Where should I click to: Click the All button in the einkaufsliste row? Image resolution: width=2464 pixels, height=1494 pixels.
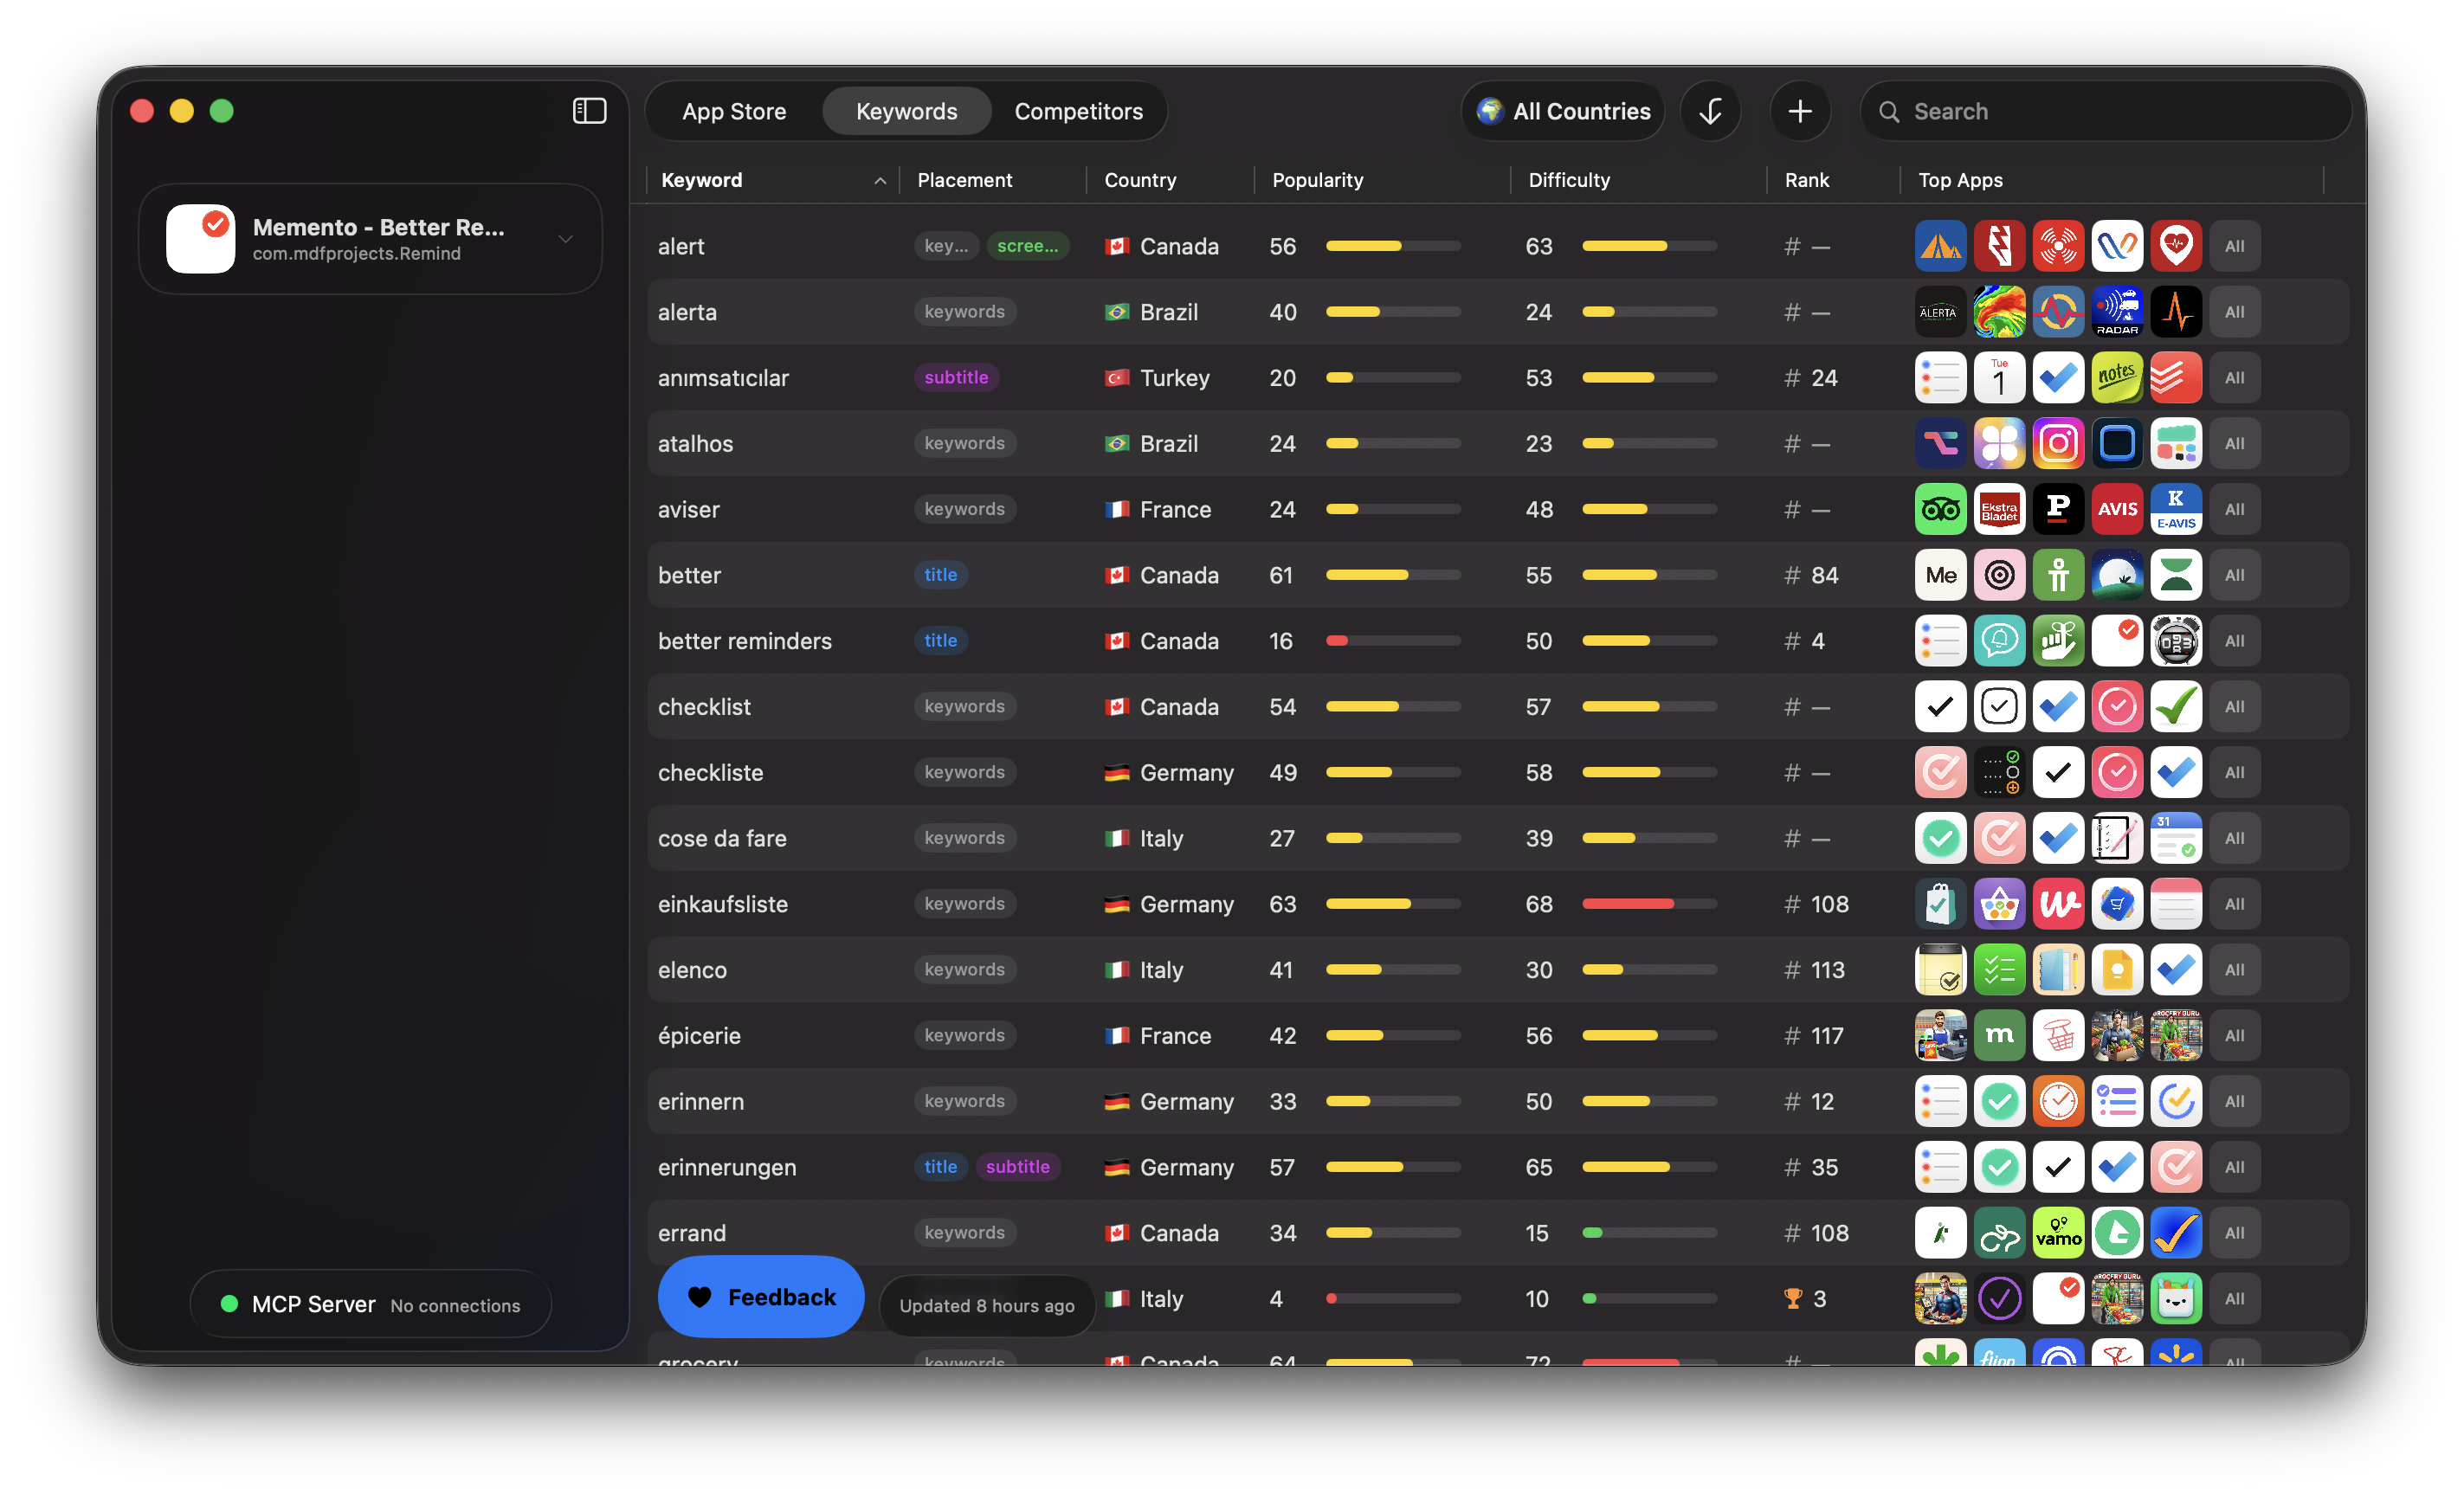[2234, 904]
